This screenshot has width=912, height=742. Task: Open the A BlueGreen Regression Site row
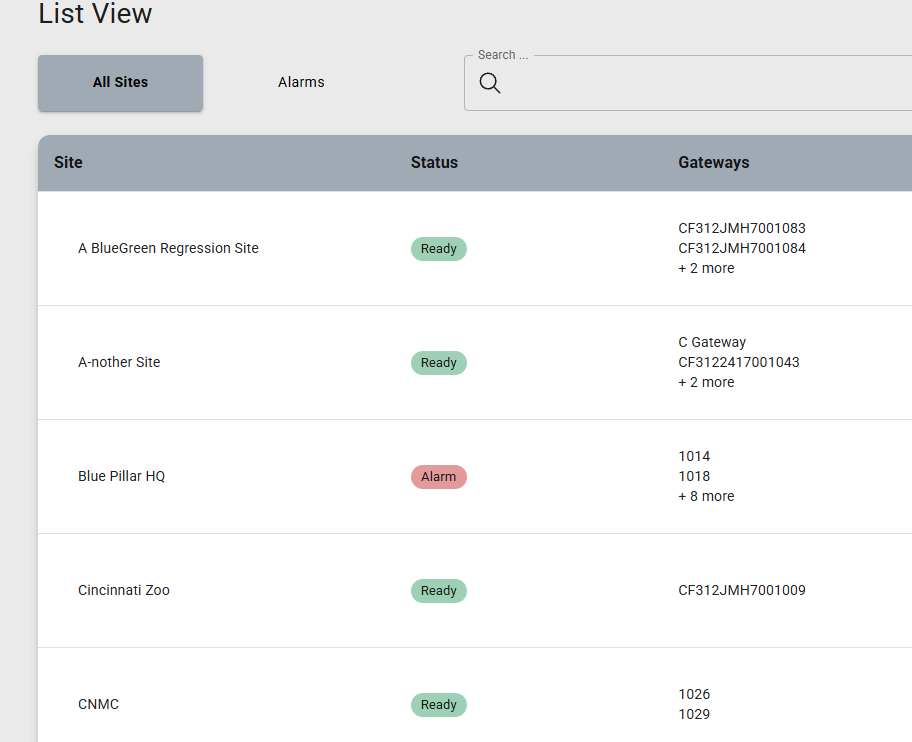[x=168, y=248]
